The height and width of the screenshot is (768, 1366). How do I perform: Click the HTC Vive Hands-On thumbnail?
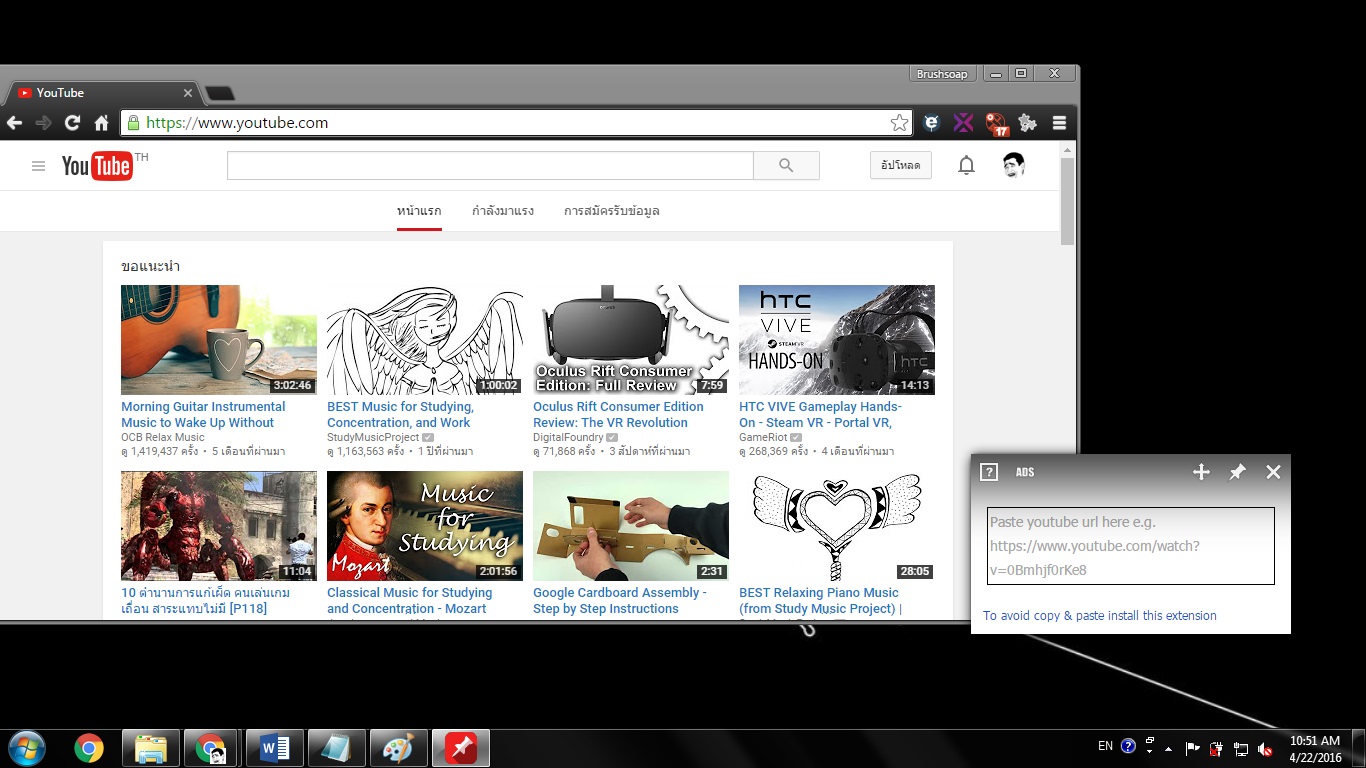pos(837,340)
